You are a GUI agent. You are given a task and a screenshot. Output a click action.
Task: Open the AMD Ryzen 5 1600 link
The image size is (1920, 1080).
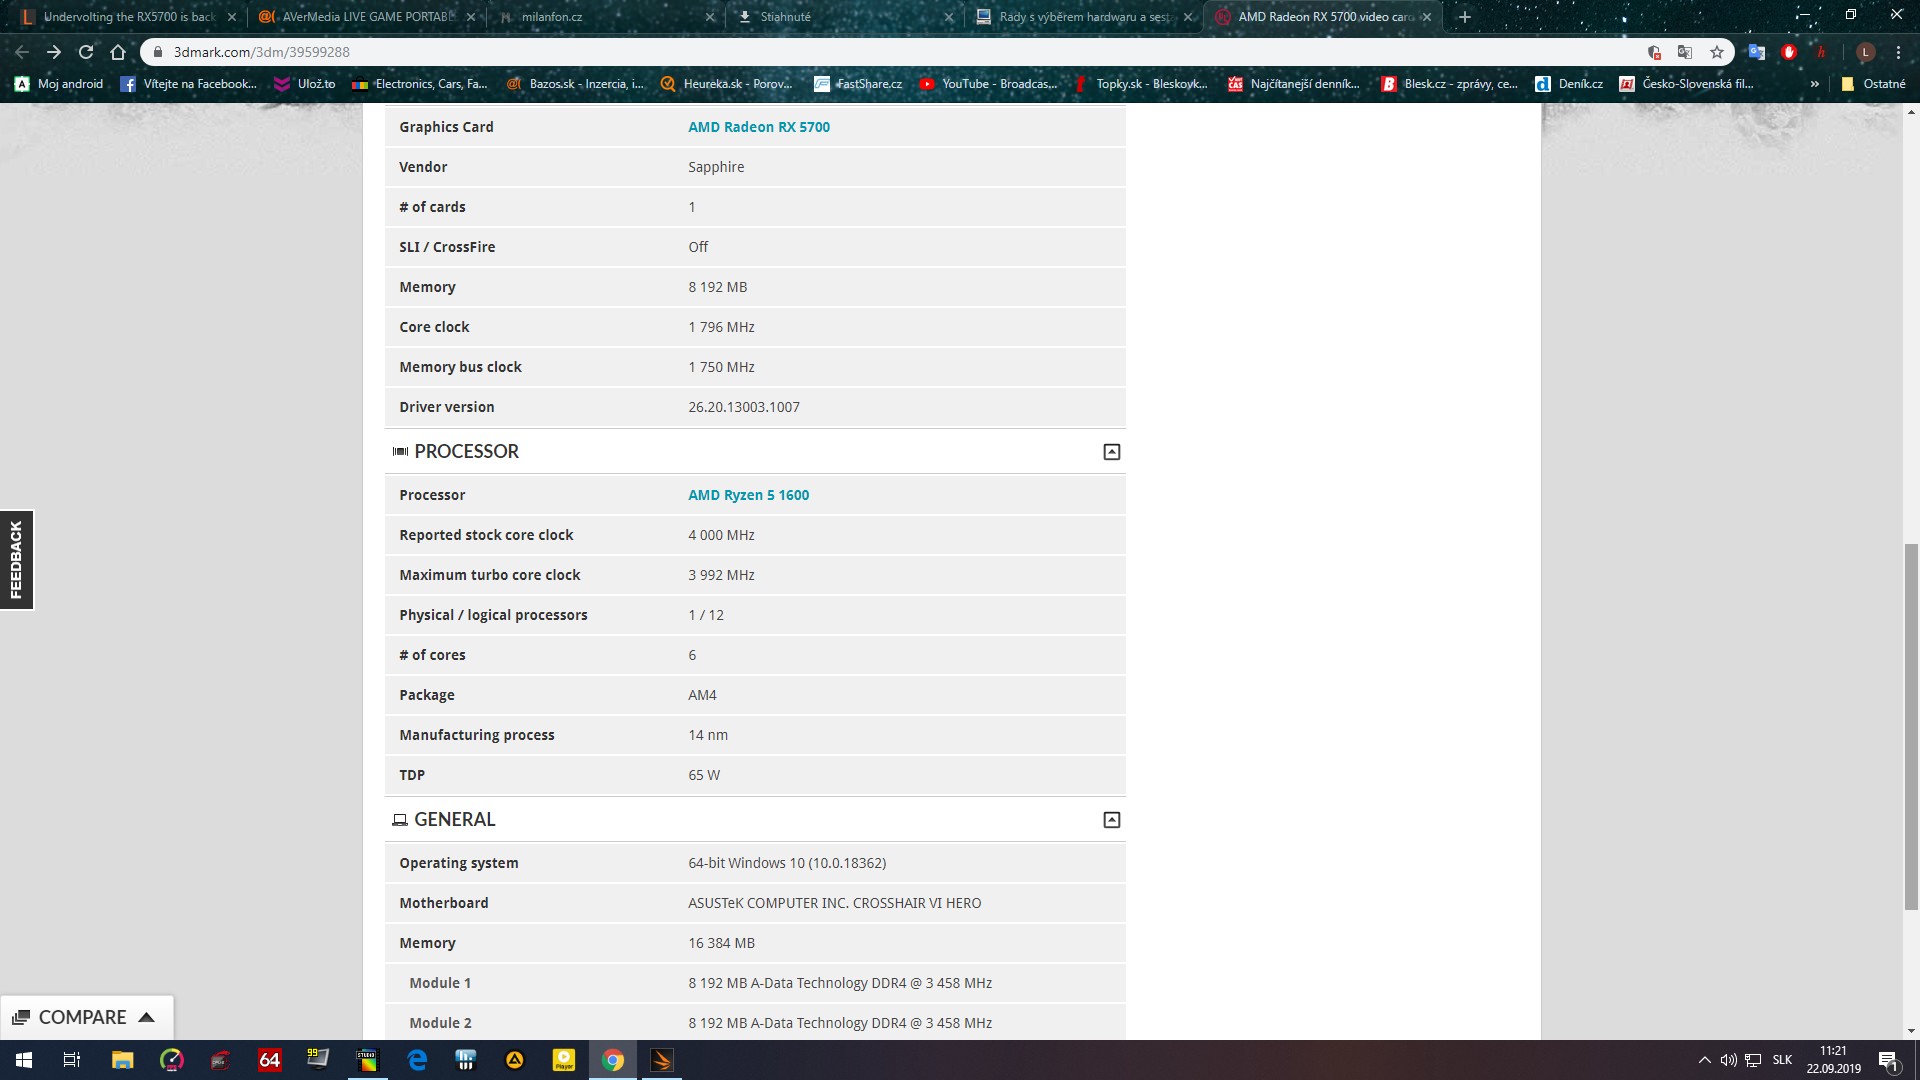tap(748, 495)
